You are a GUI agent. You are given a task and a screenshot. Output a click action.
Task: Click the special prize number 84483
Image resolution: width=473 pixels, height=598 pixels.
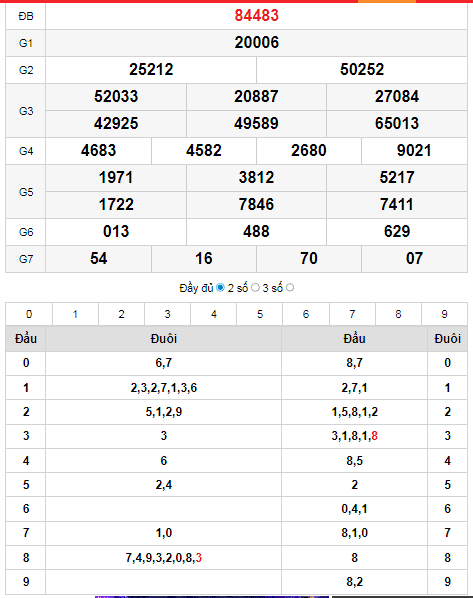[x=256, y=15]
